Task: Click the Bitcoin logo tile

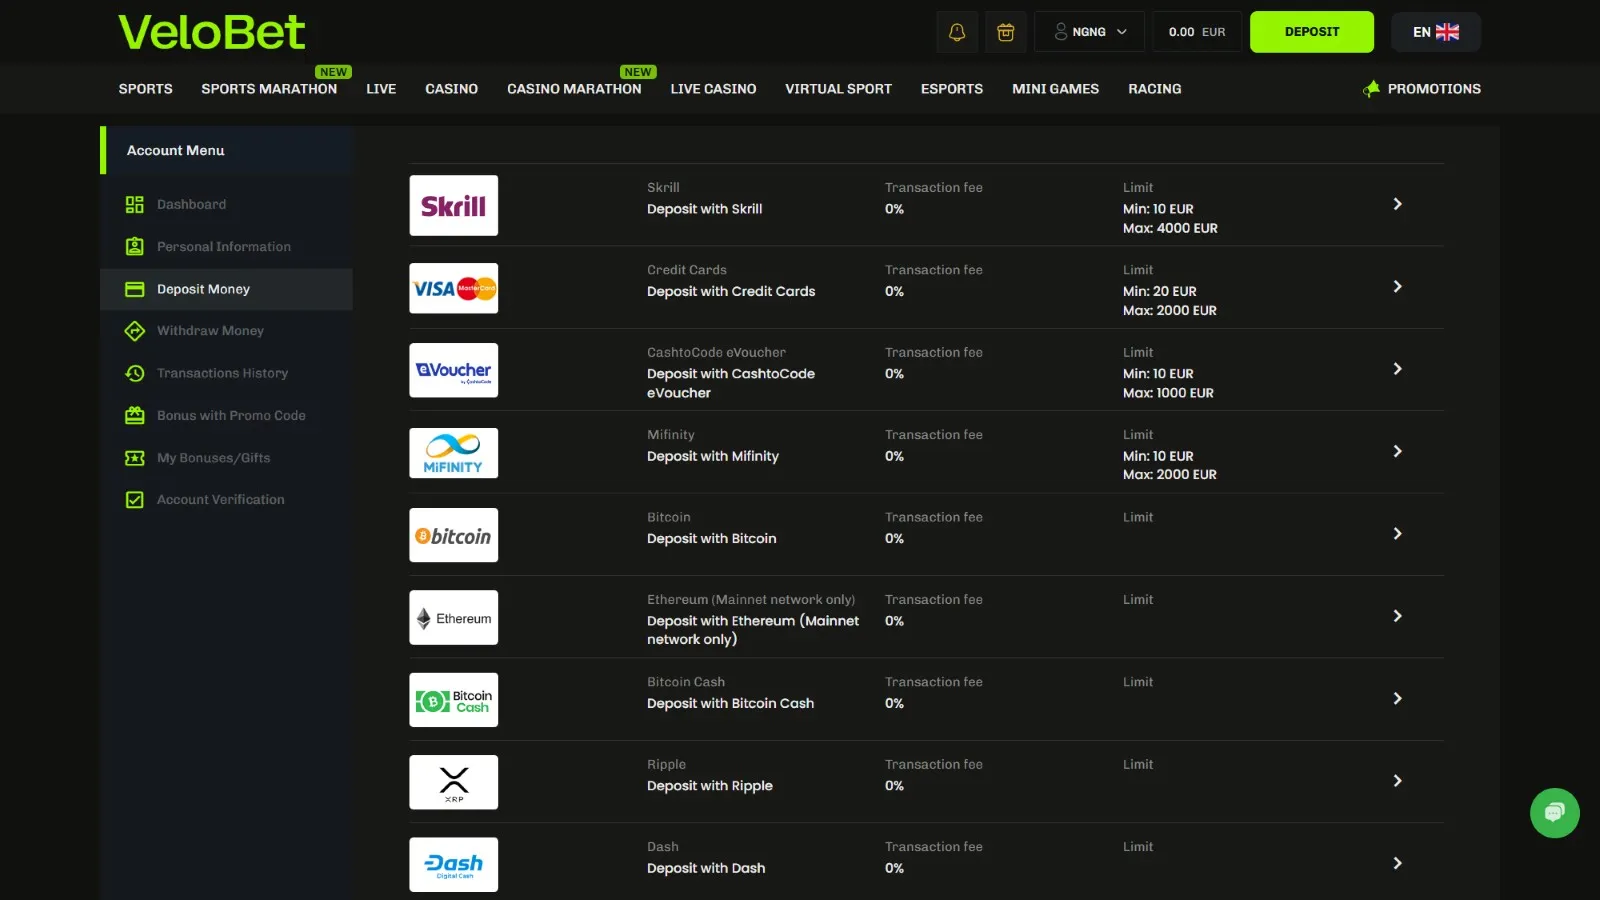Action: point(454,536)
